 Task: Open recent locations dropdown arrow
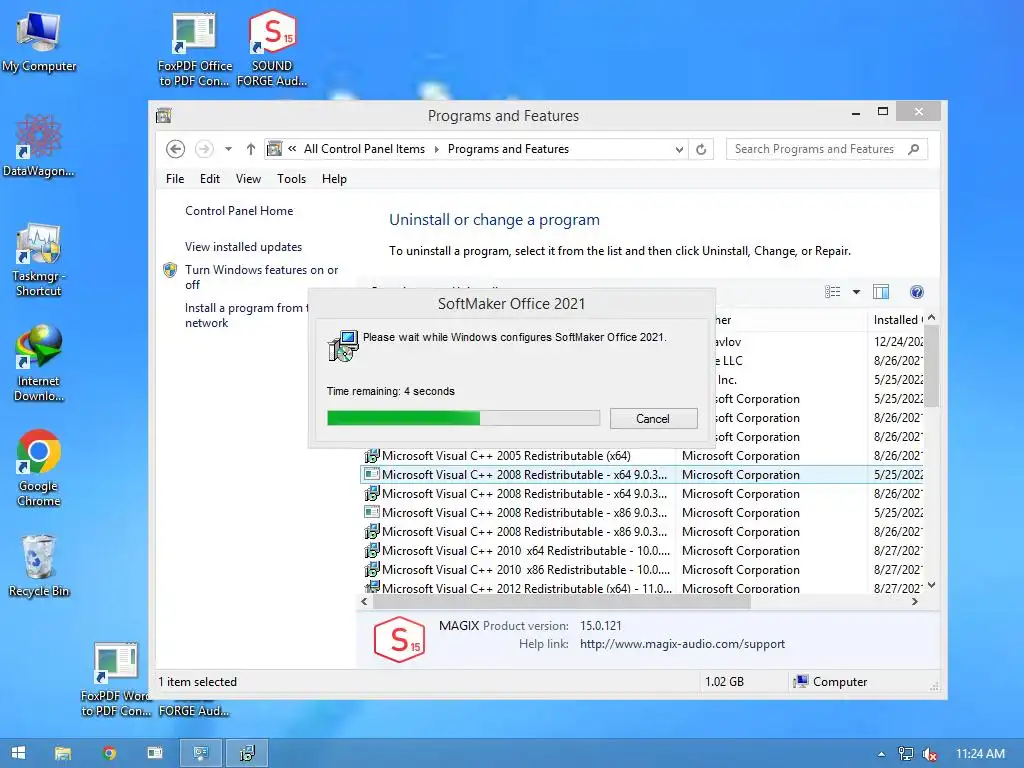coord(229,149)
